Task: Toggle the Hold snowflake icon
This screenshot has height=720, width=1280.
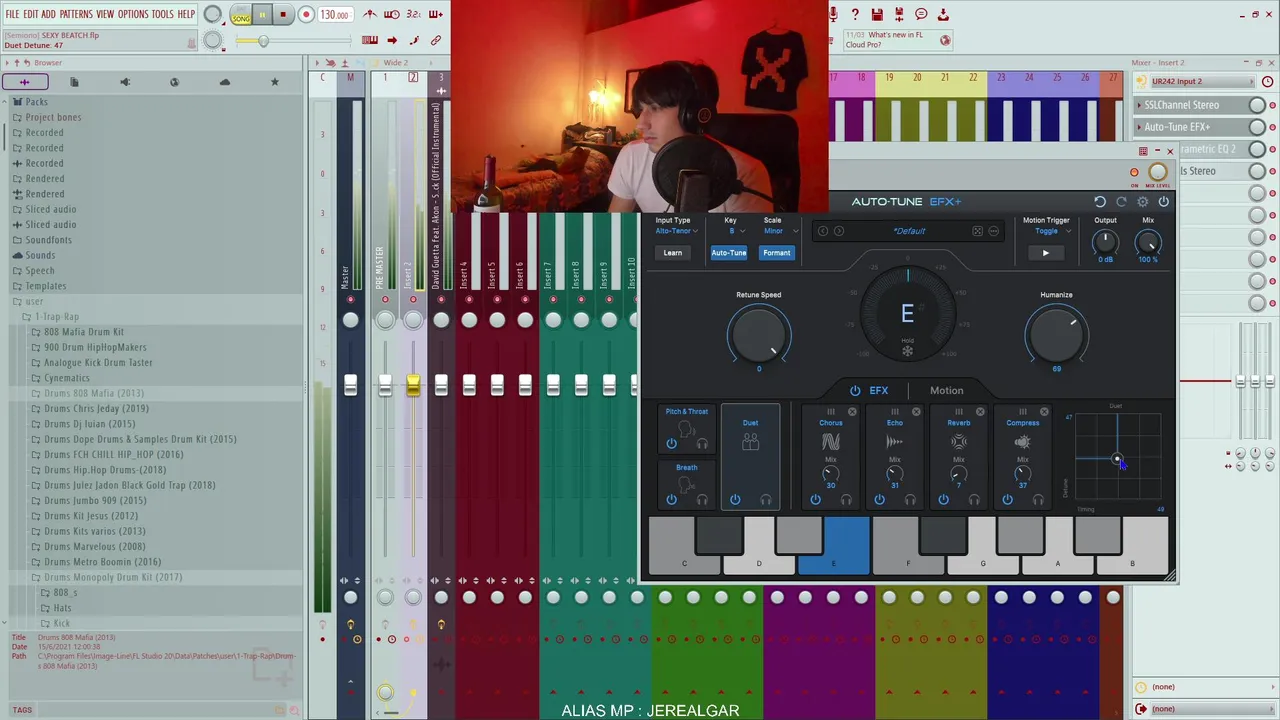Action: click(x=908, y=351)
